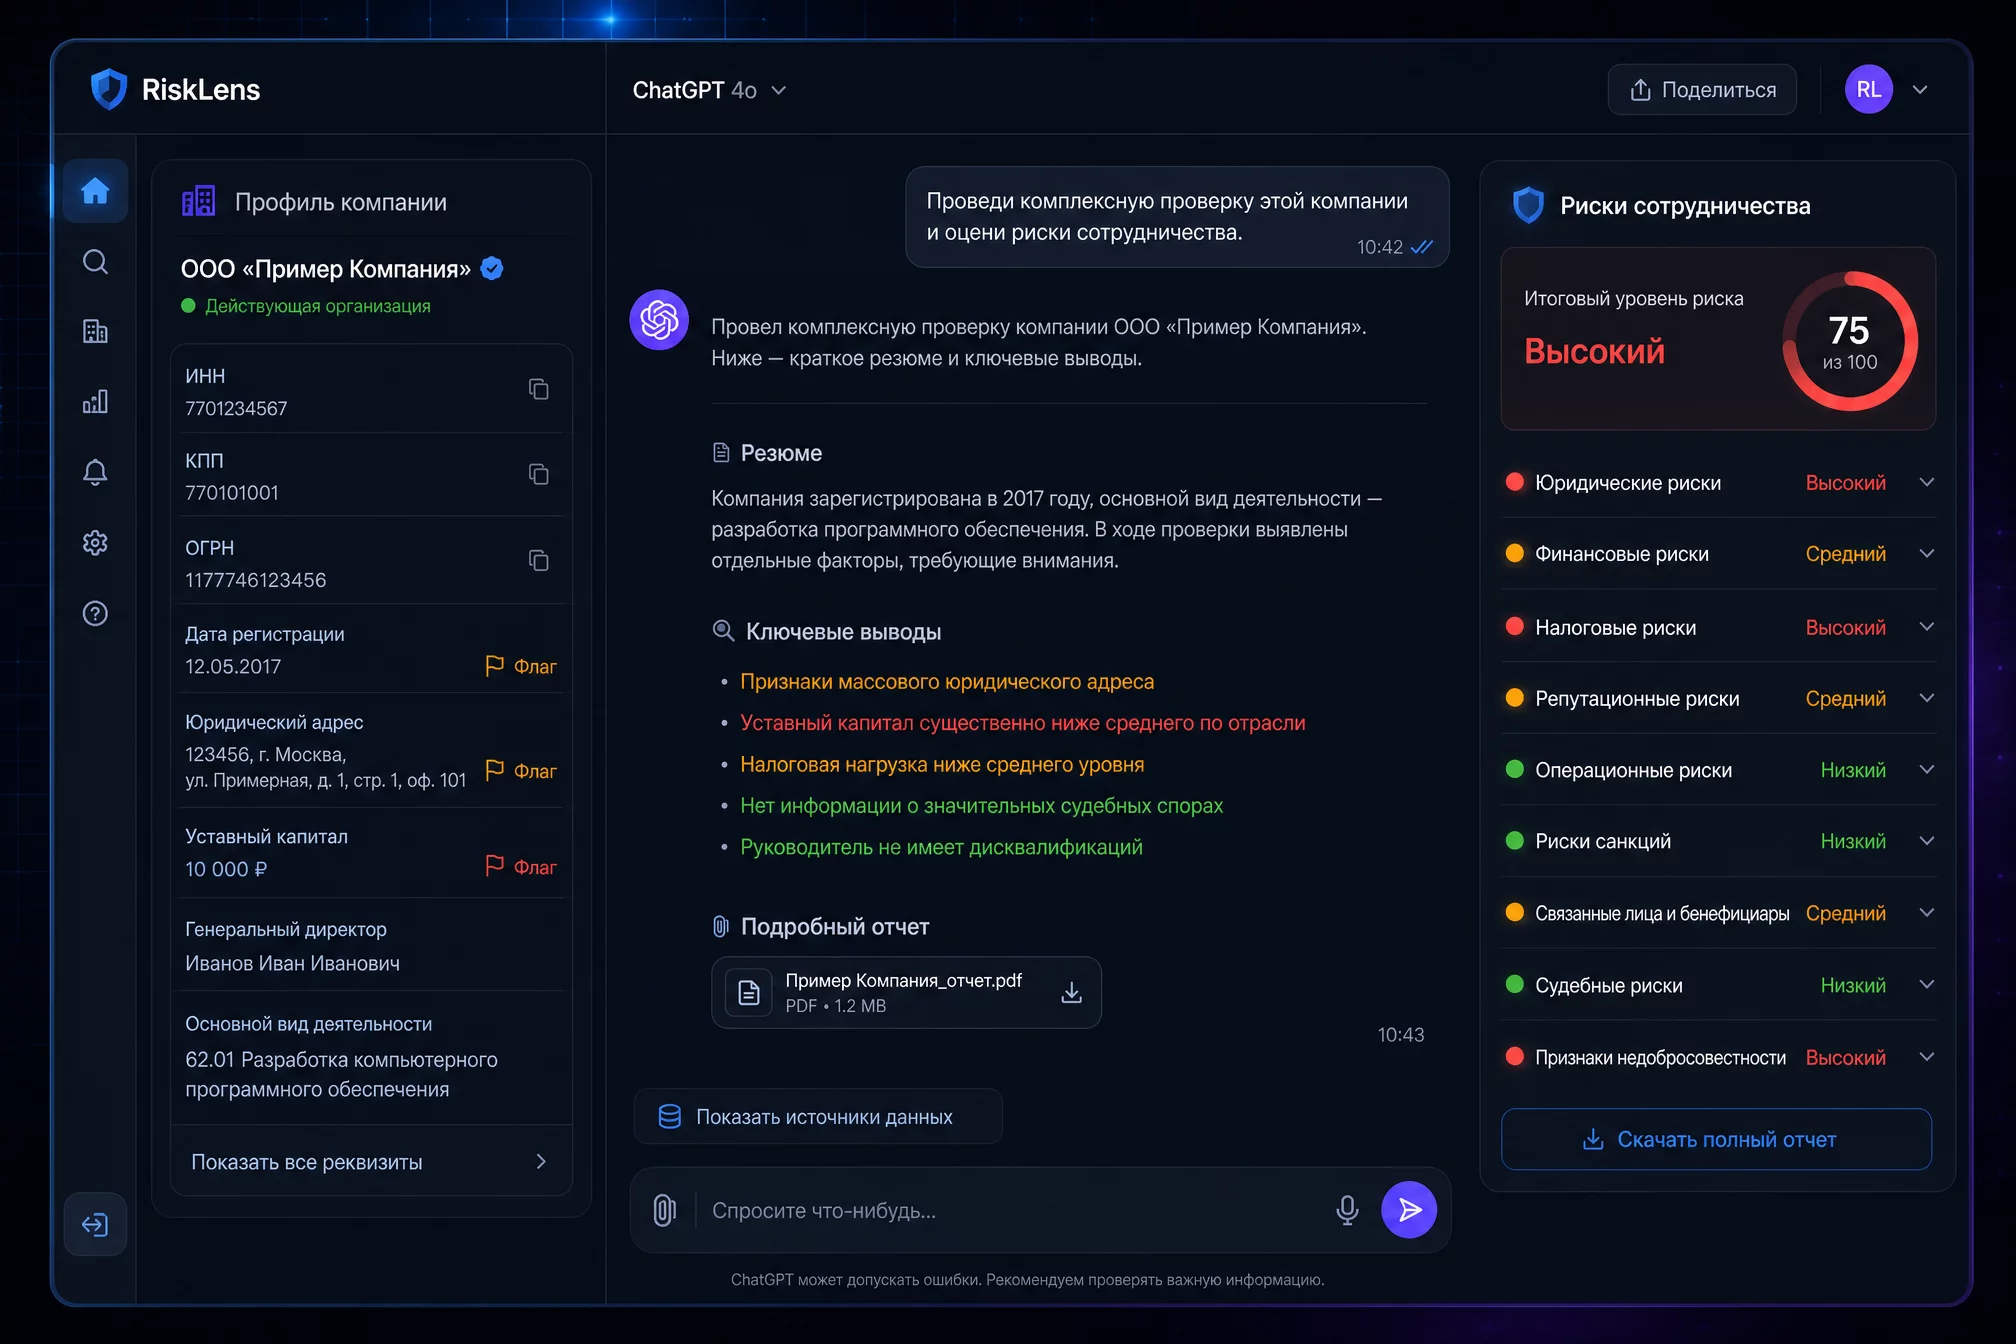Screen dimensions: 2016x1344
Task: Open the ChatGPT 4o model dropdown
Action: tap(709, 90)
